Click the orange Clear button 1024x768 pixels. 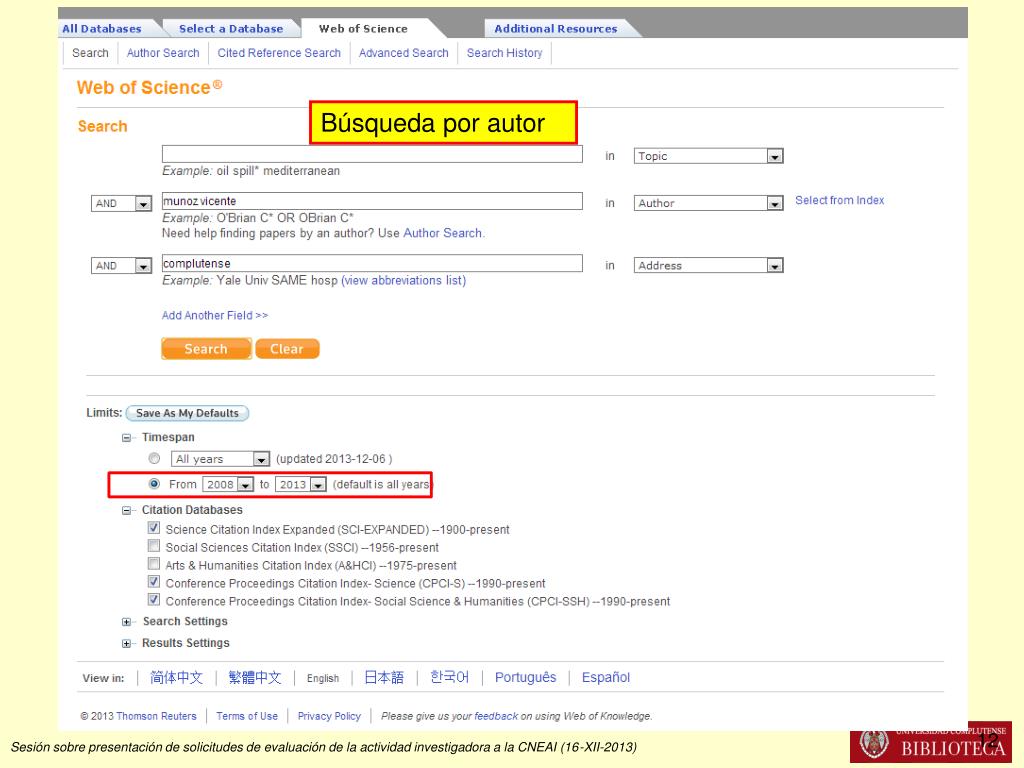pos(287,349)
